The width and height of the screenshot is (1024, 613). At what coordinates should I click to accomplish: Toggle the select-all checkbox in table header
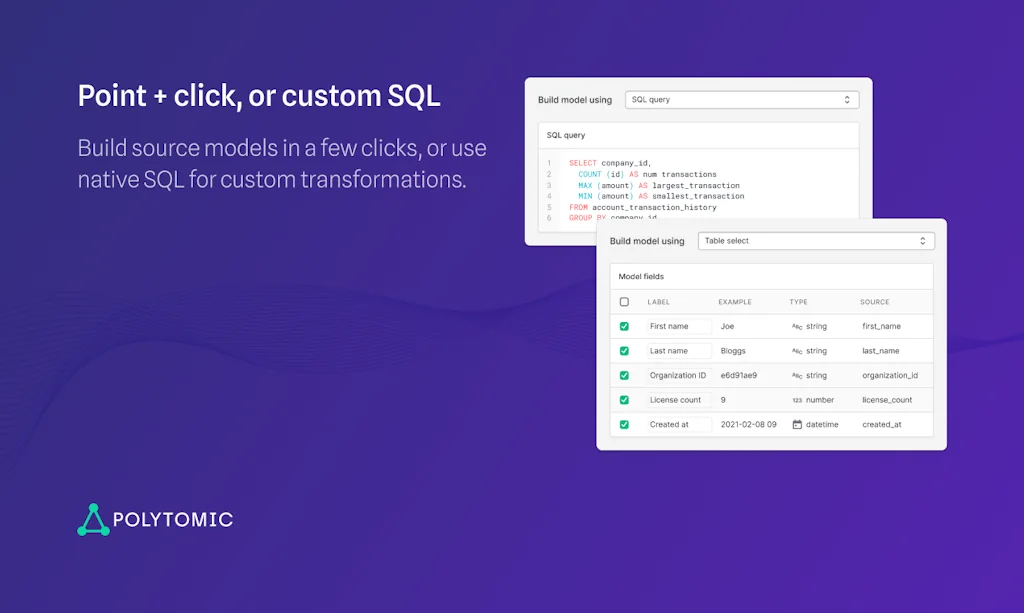[624, 302]
